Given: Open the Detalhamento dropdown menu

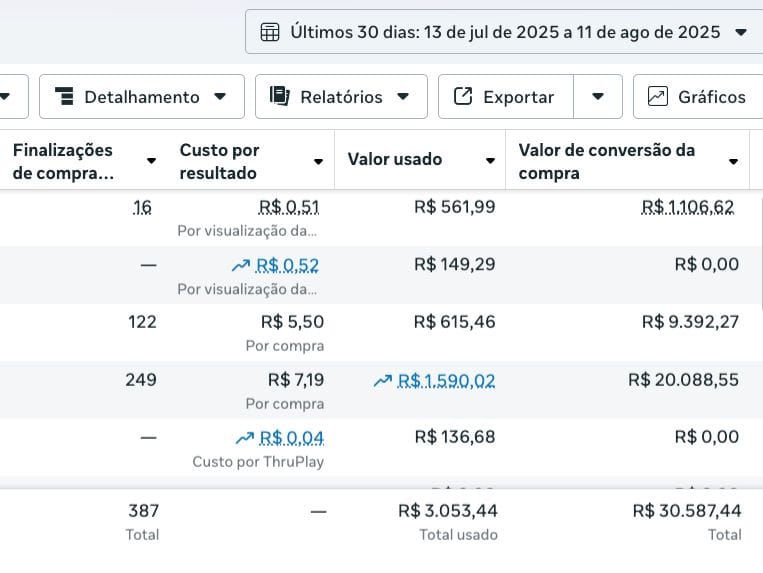Looking at the screenshot, I should point(221,97).
